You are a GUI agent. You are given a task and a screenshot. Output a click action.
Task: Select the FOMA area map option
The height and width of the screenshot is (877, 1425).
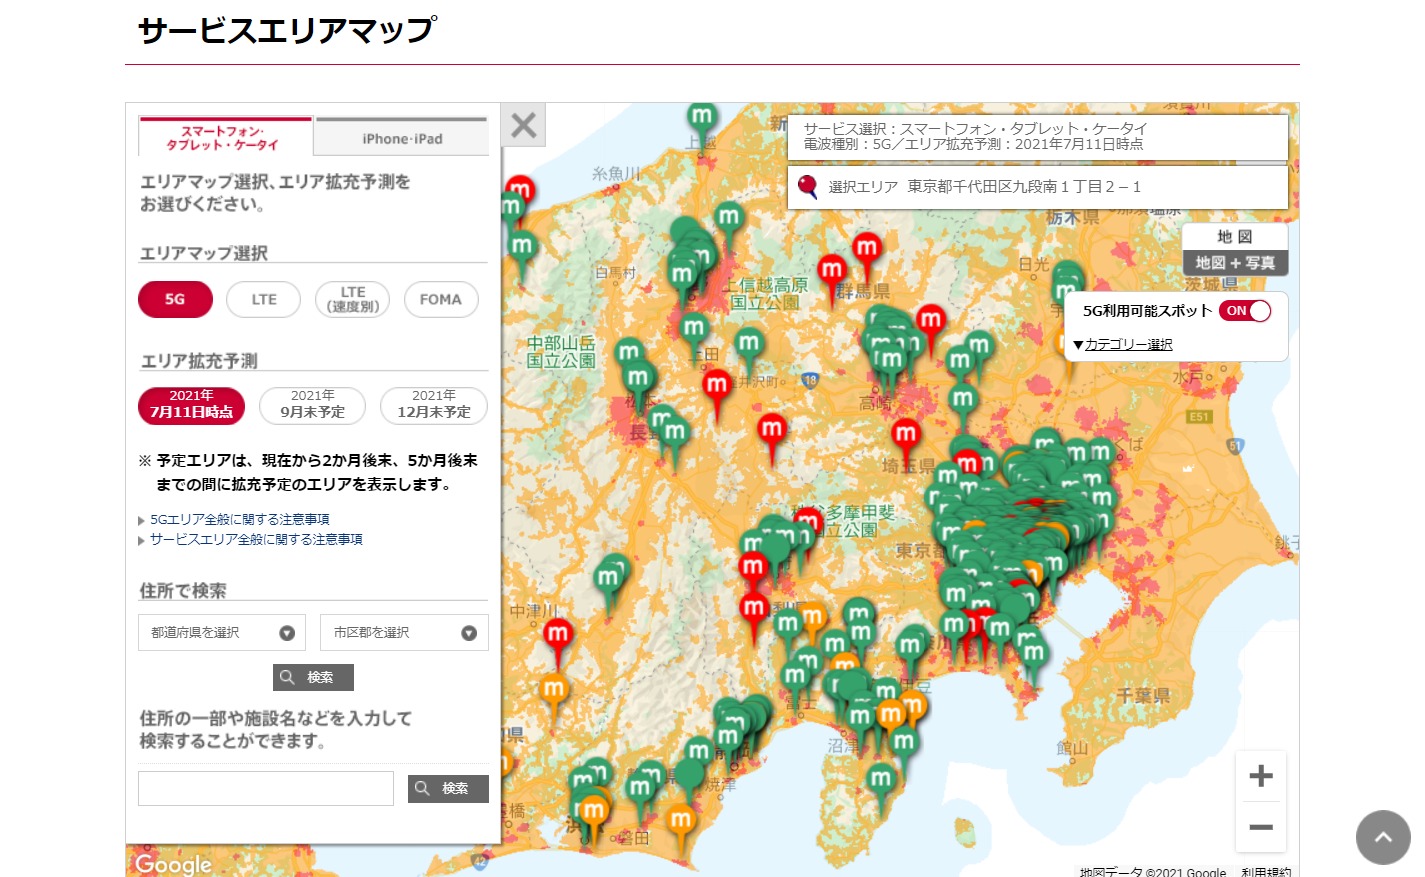[x=441, y=299]
